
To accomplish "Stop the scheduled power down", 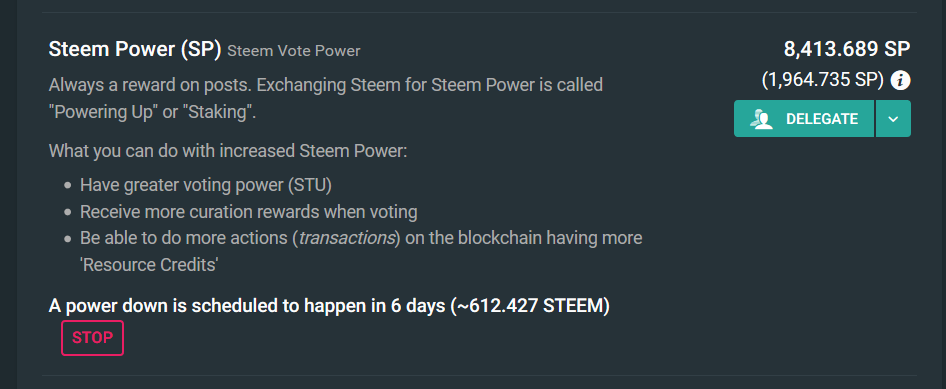I will (x=92, y=338).
